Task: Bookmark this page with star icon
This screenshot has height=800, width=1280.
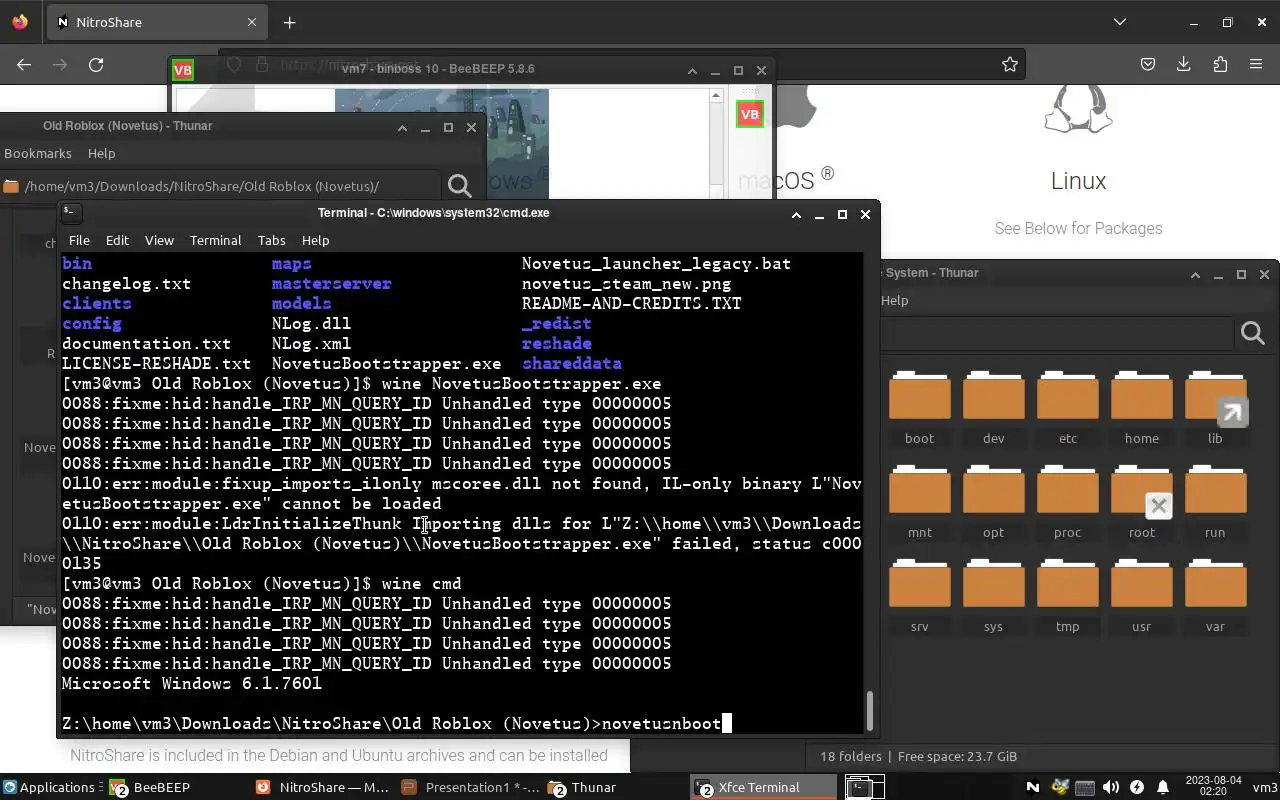Action: coord(1010,64)
